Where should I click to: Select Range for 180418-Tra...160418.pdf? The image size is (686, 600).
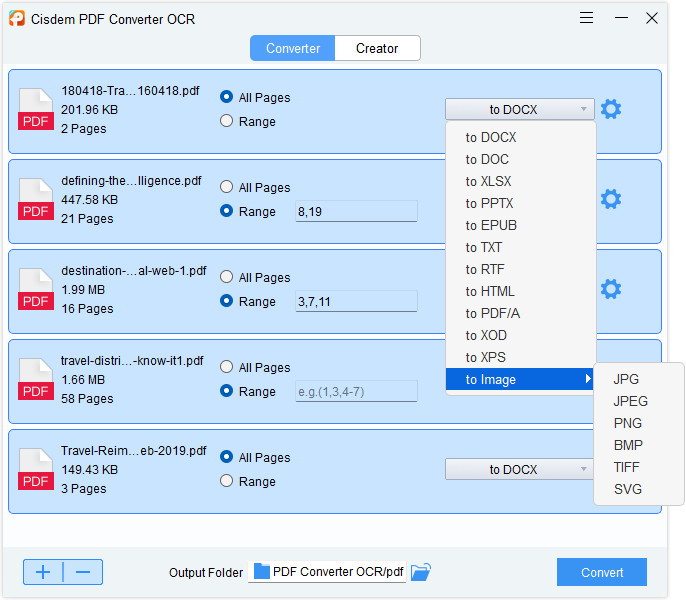tap(226, 121)
